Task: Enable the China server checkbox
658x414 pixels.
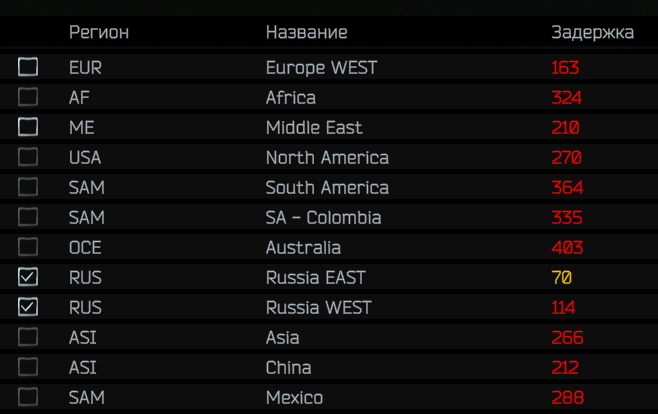Action: [x=28, y=367]
